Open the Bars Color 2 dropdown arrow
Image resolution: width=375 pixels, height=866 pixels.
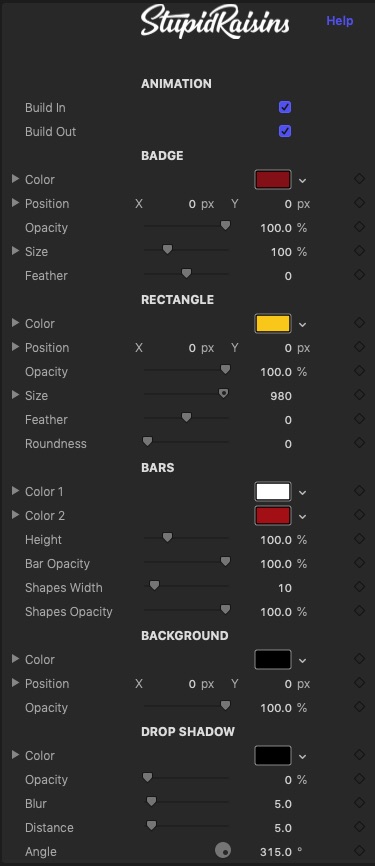302,516
